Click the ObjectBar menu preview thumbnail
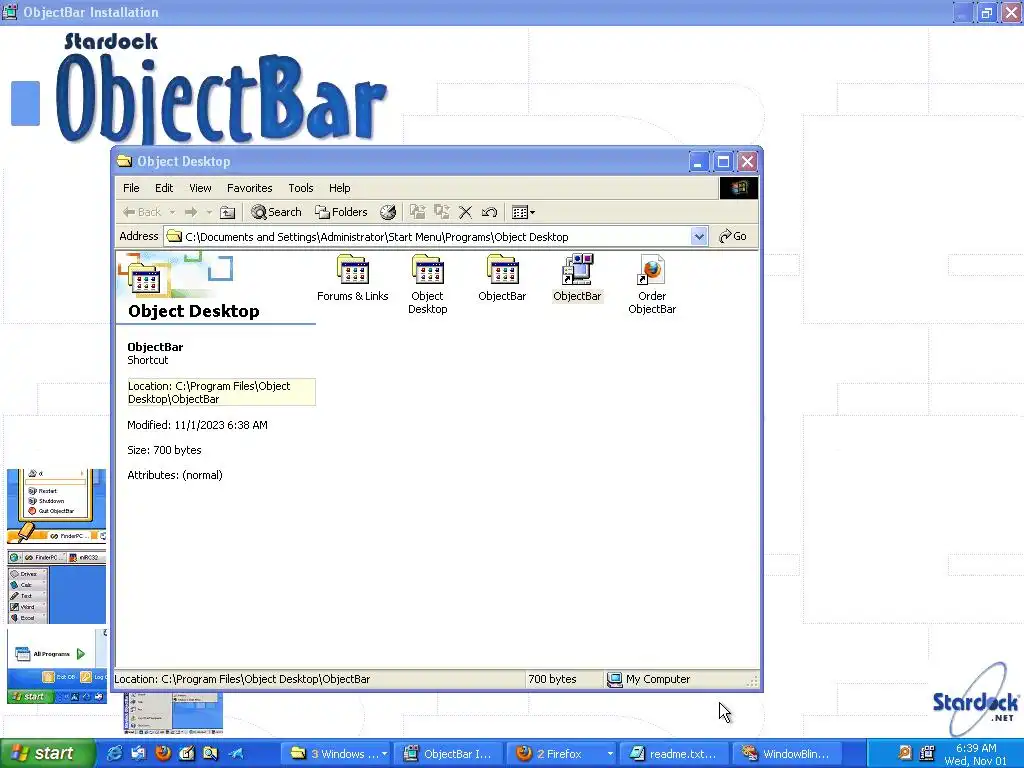Screen dimensions: 1024x768 [x=57, y=506]
